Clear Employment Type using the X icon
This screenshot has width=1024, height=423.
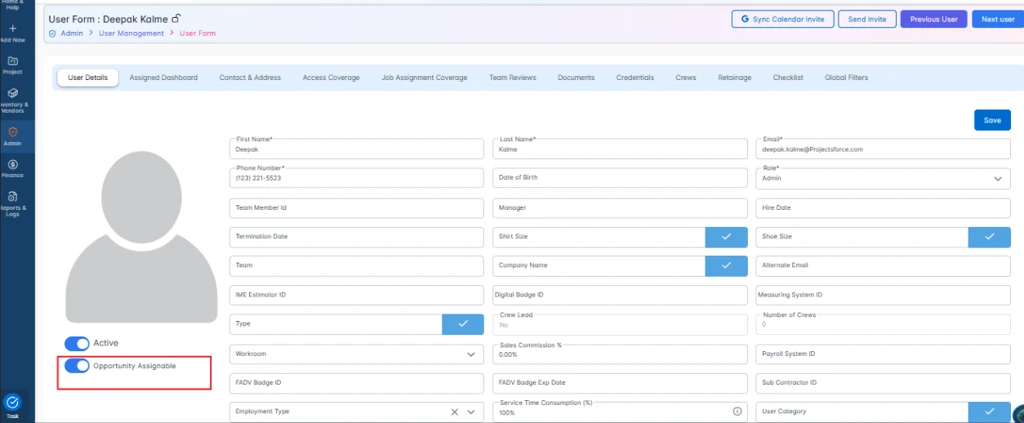[453, 411]
